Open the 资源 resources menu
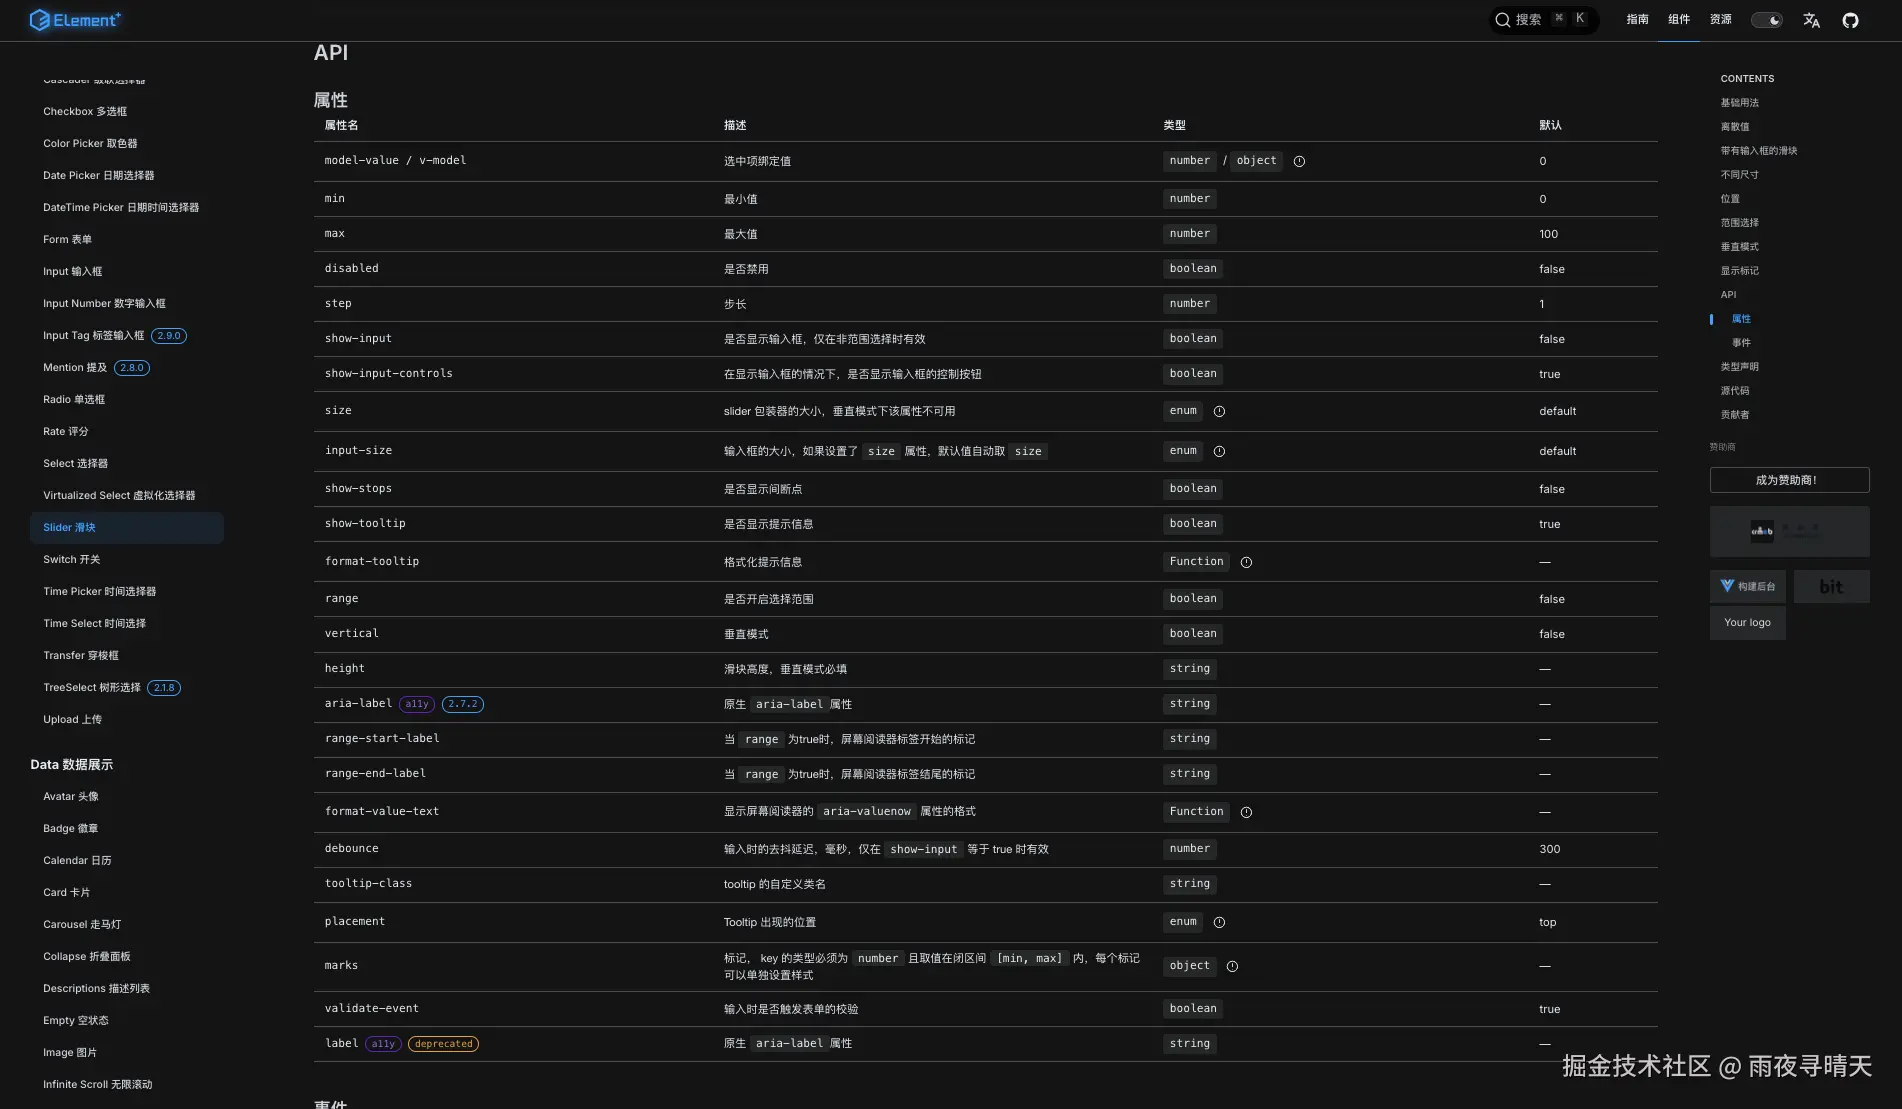Image resolution: width=1902 pixels, height=1109 pixels. (x=1721, y=20)
